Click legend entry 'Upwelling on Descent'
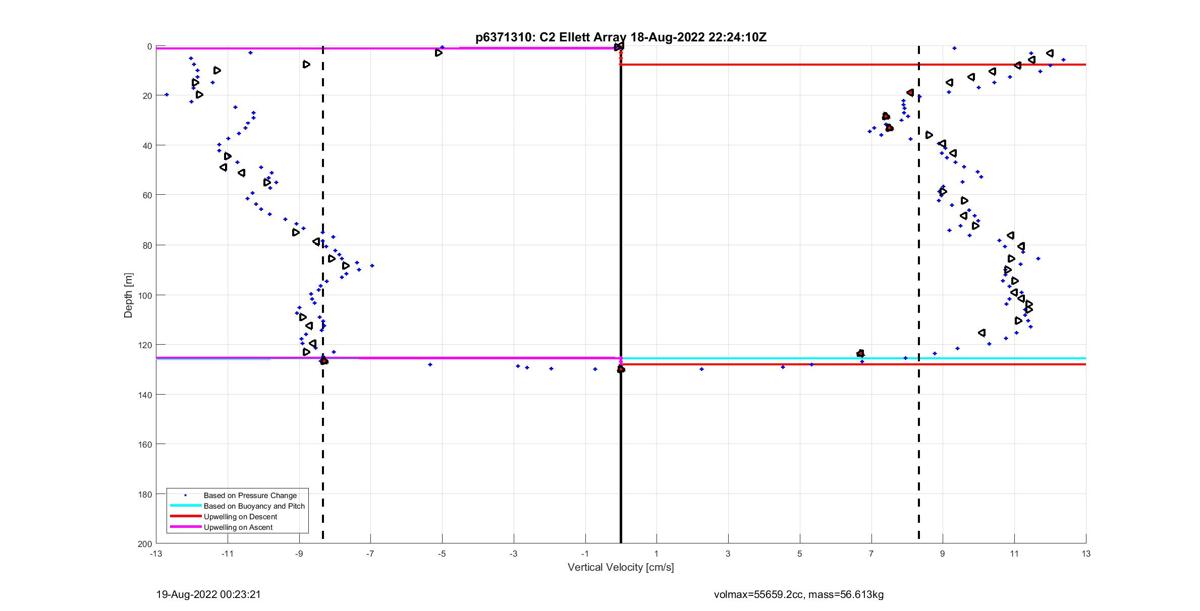This screenshot has width=1200, height=611. [x=241, y=517]
